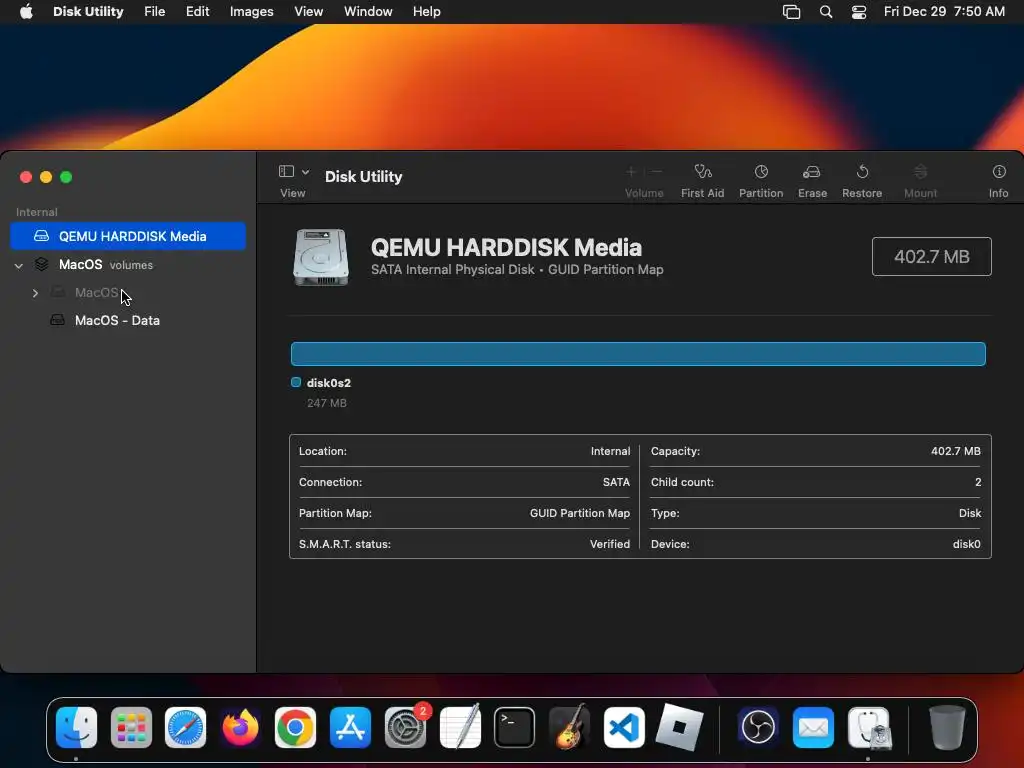Click the Connection SATA value
The width and height of the screenshot is (1024, 768).
coord(616,482)
